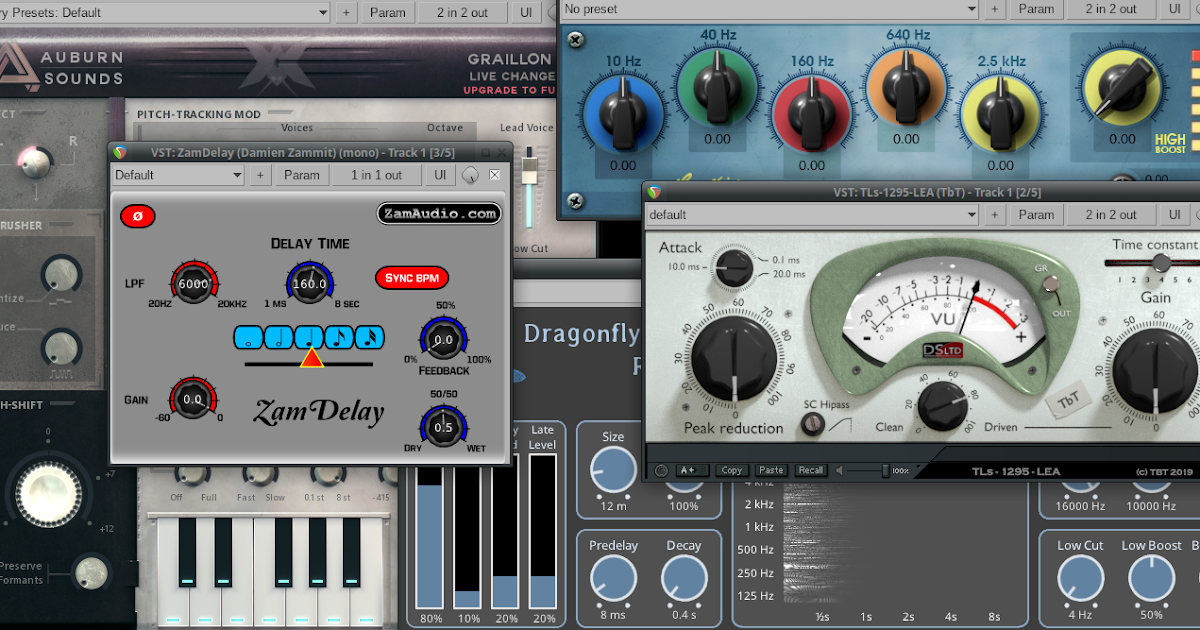Click the Paste button in TLs-1295-LEA
Image resolution: width=1200 pixels, height=630 pixels.
[x=771, y=470]
